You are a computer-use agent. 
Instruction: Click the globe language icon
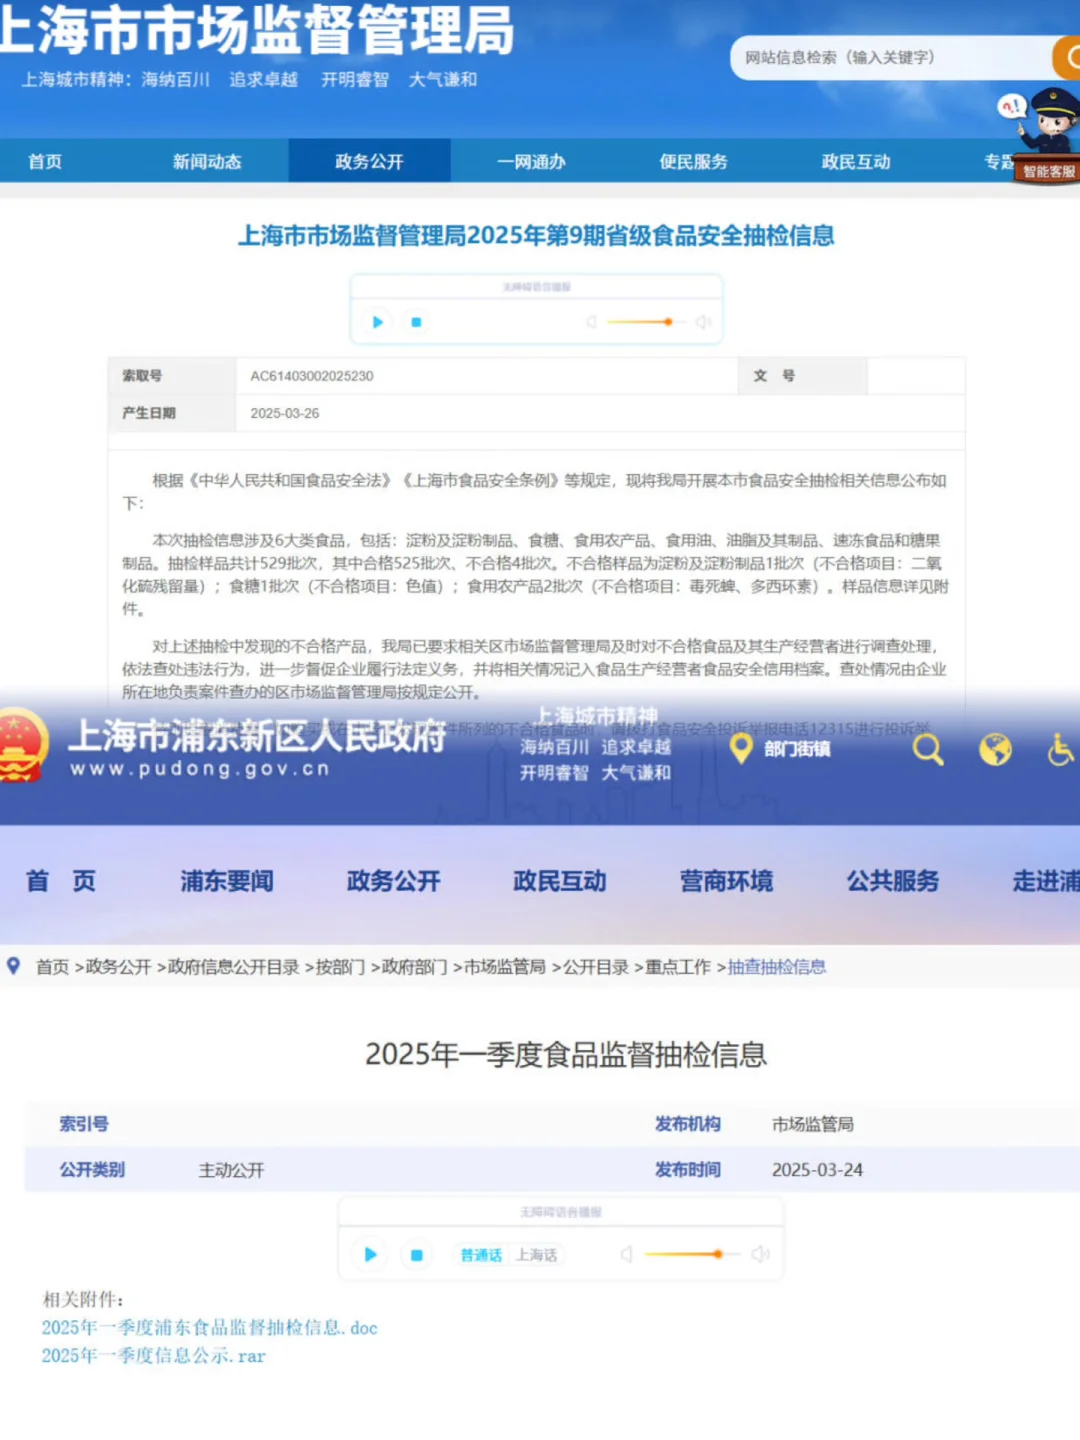995,749
